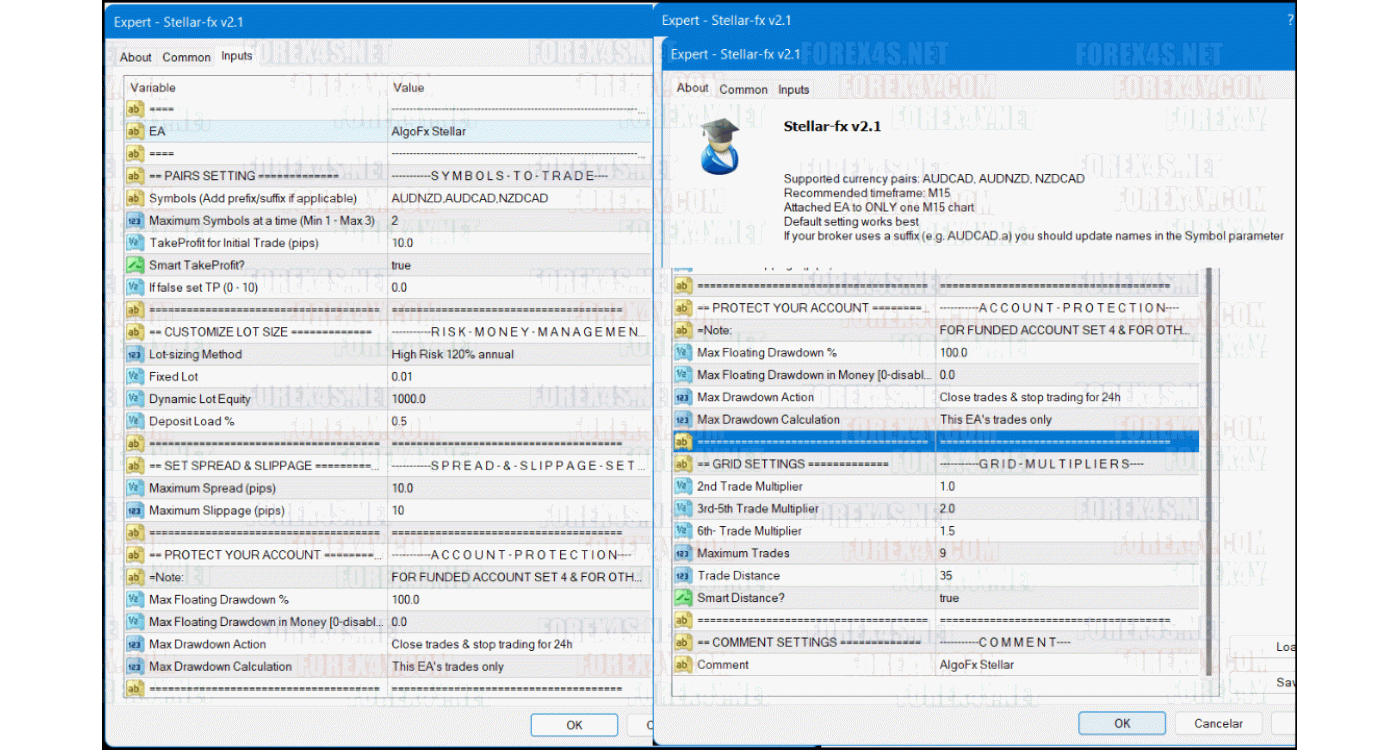Click the integer icon beside Maximum Symbols
This screenshot has height=750, width=1400.
pyautogui.click(x=135, y=220)
